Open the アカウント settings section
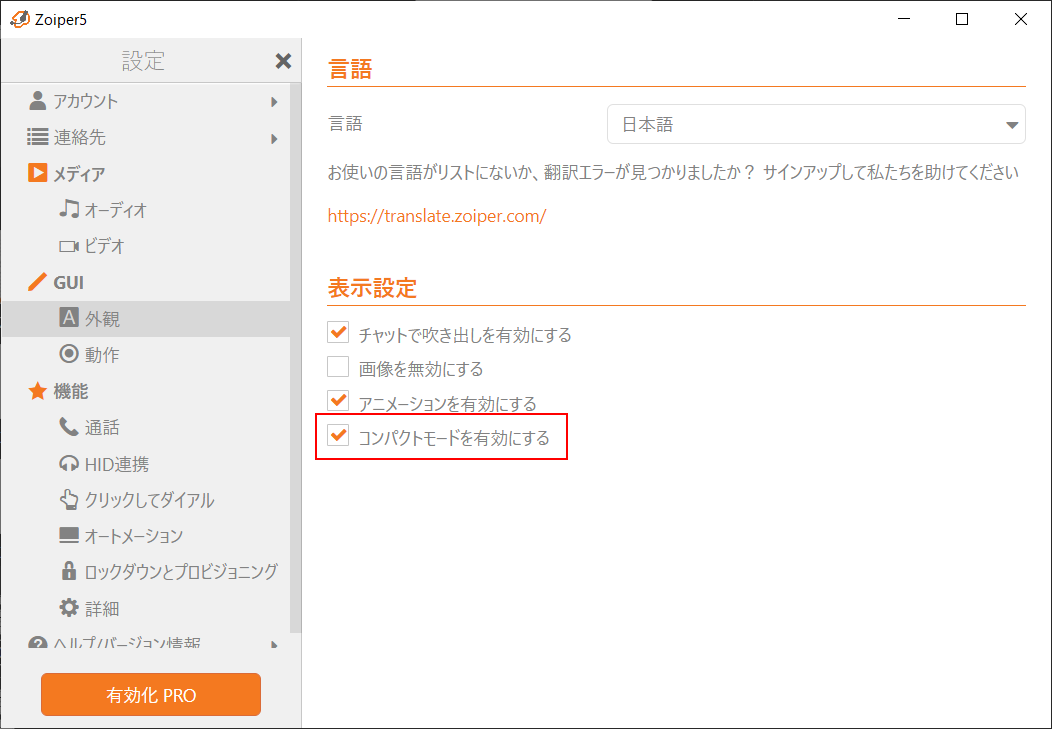Image resolution: width=1052 pixels, height=729 pixels. 146,101
